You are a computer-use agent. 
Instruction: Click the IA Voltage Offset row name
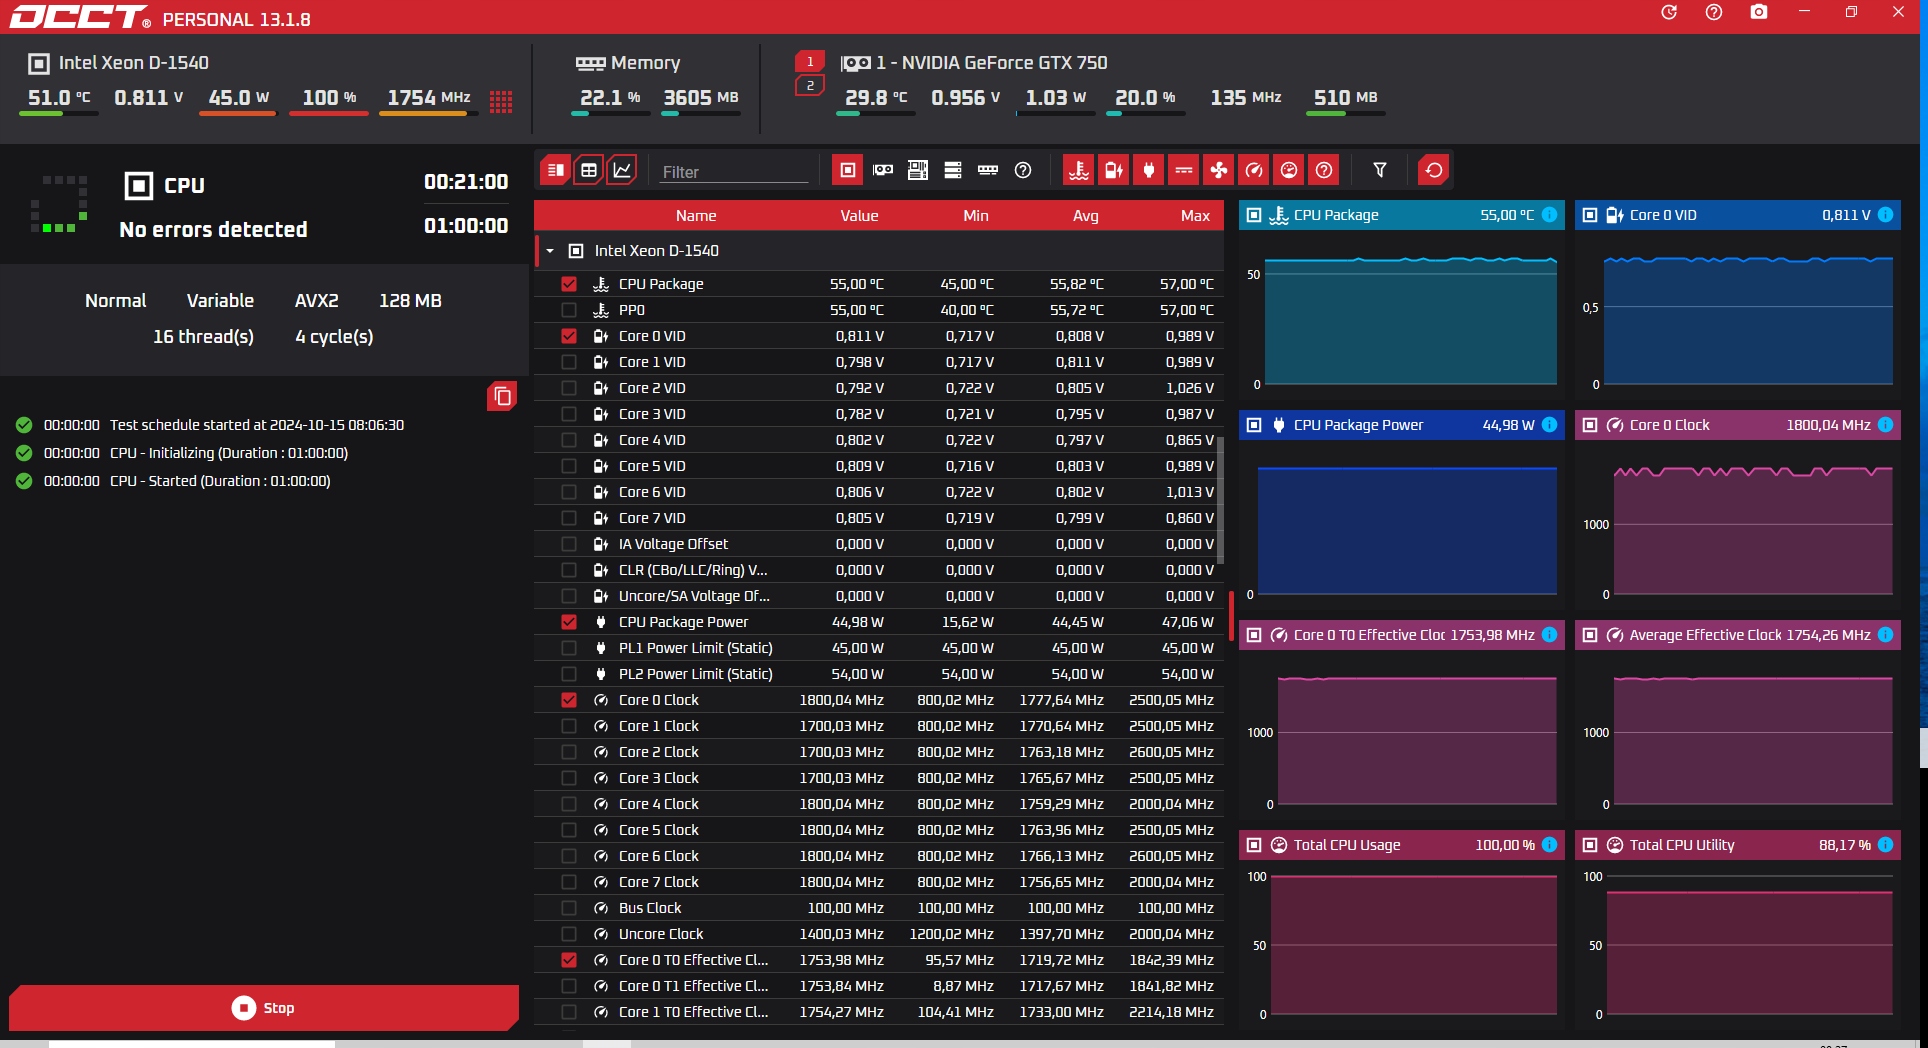tap(673, 544)
